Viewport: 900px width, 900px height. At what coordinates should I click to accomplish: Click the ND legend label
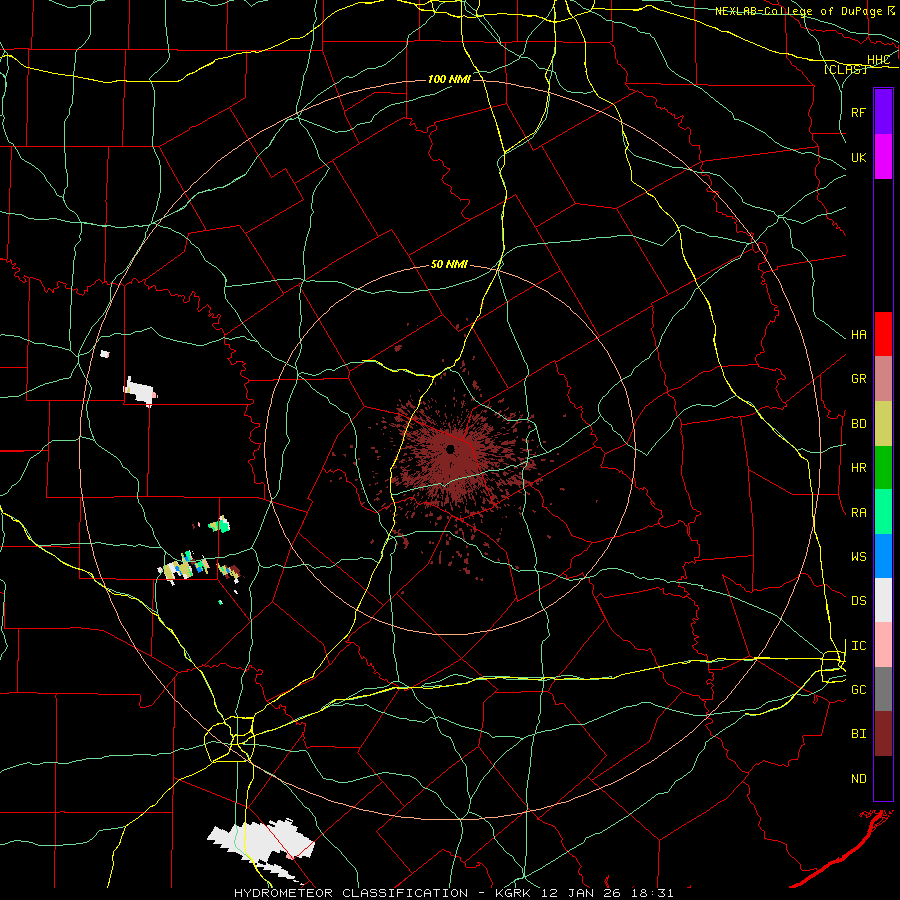pyautogui.click(x=858, y=779)
